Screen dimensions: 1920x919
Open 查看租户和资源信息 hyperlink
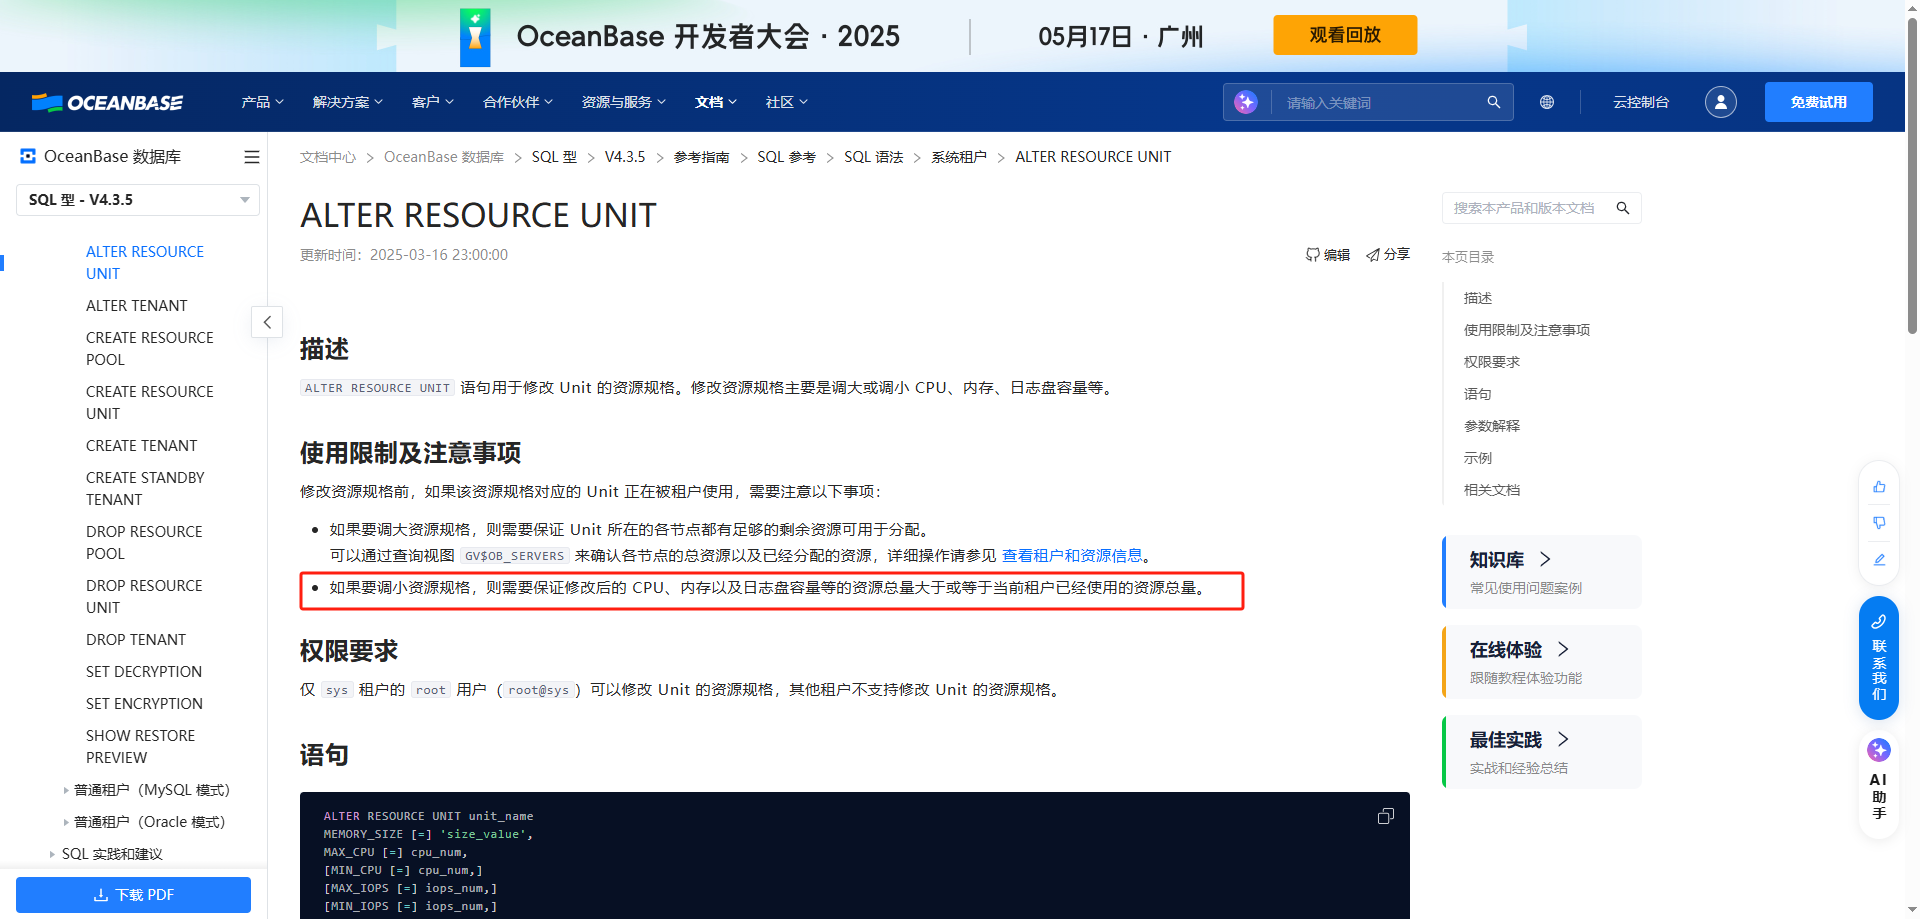[1072, 556]
